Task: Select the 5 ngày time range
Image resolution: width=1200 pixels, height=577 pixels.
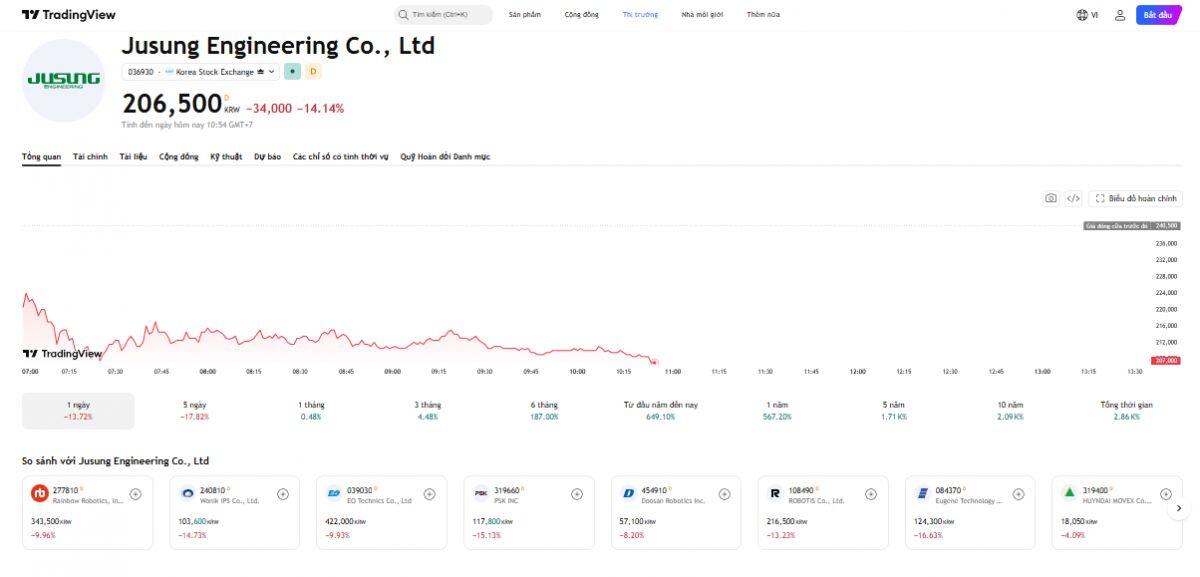Action: click(195, 410)
